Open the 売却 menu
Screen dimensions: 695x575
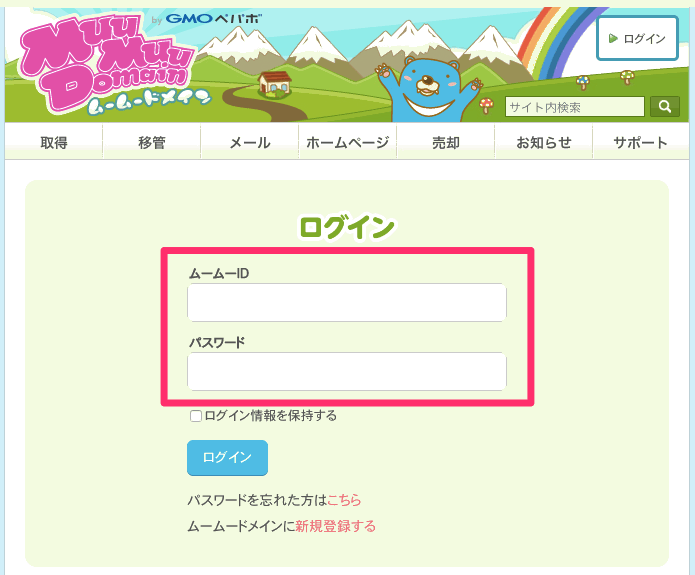[x=445, y=143]
